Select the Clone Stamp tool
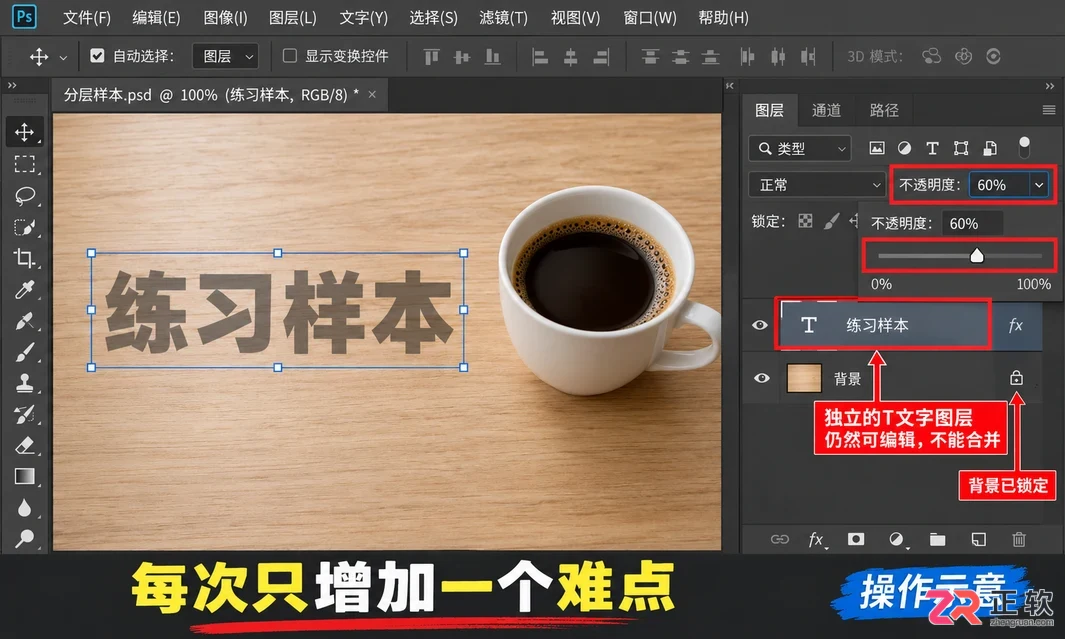The image size is (1065, 639). click(x=24, y=383)
